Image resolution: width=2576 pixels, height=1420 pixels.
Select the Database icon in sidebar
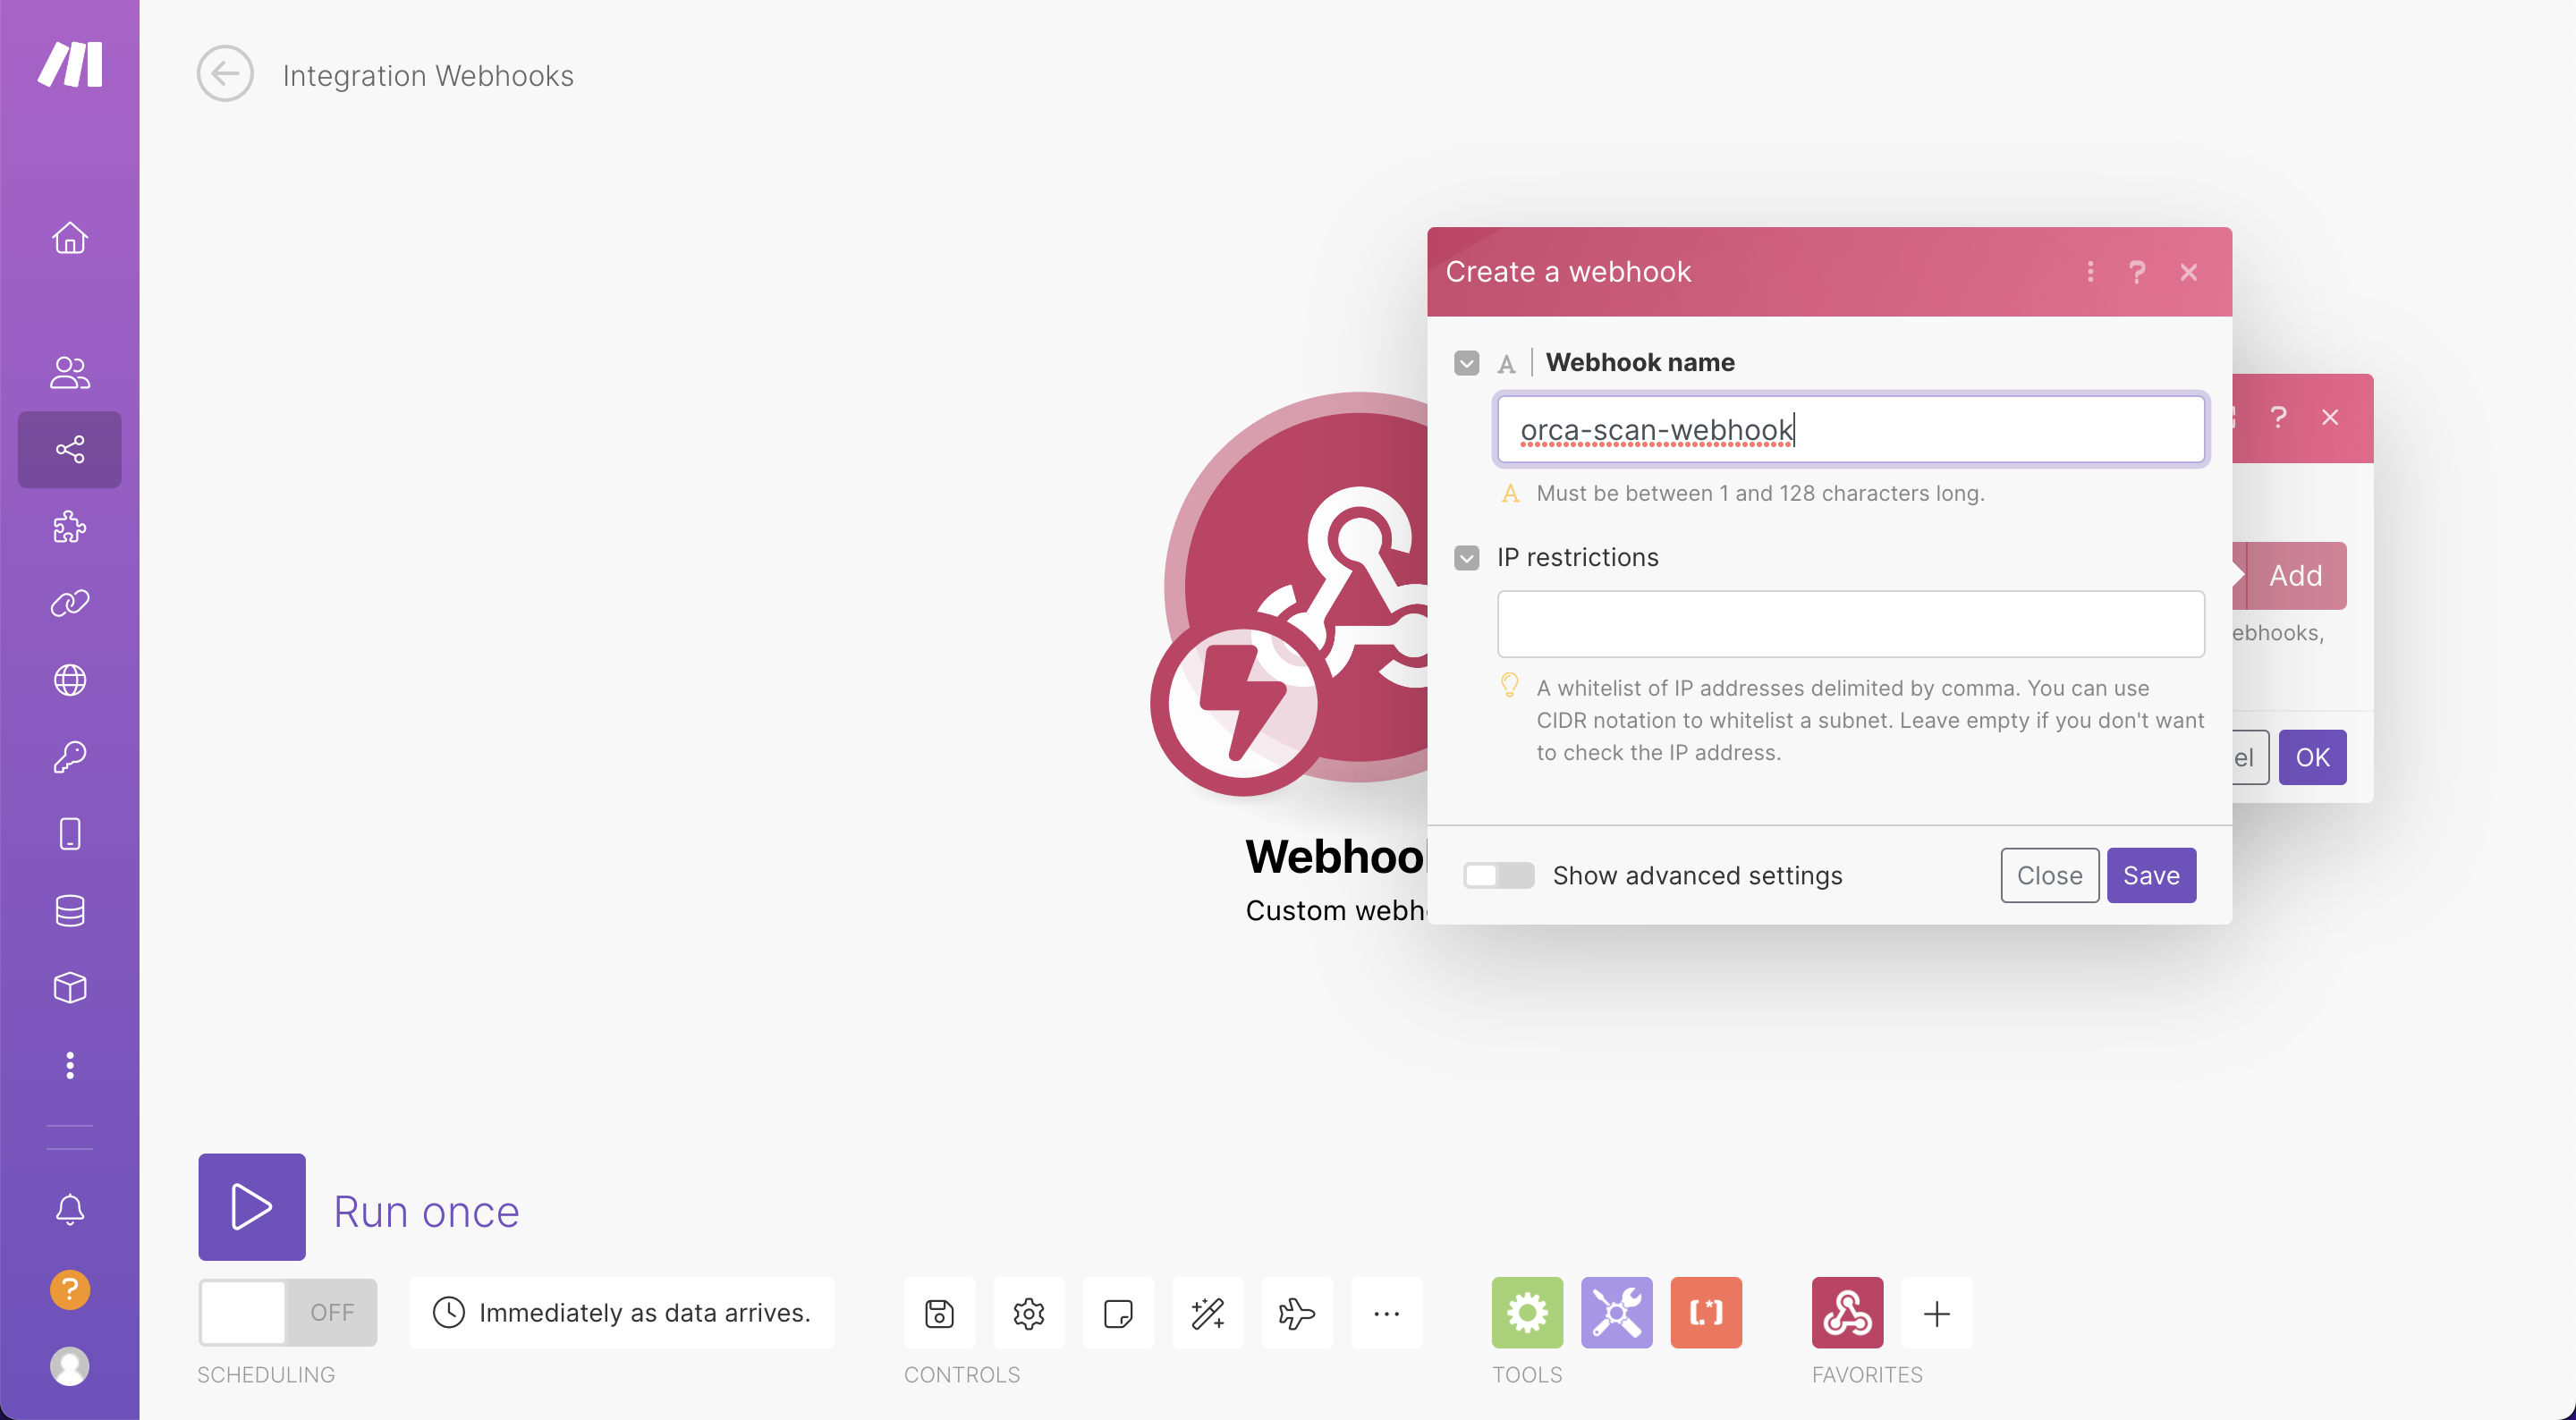pyautogui.click(x=70, y=911)
